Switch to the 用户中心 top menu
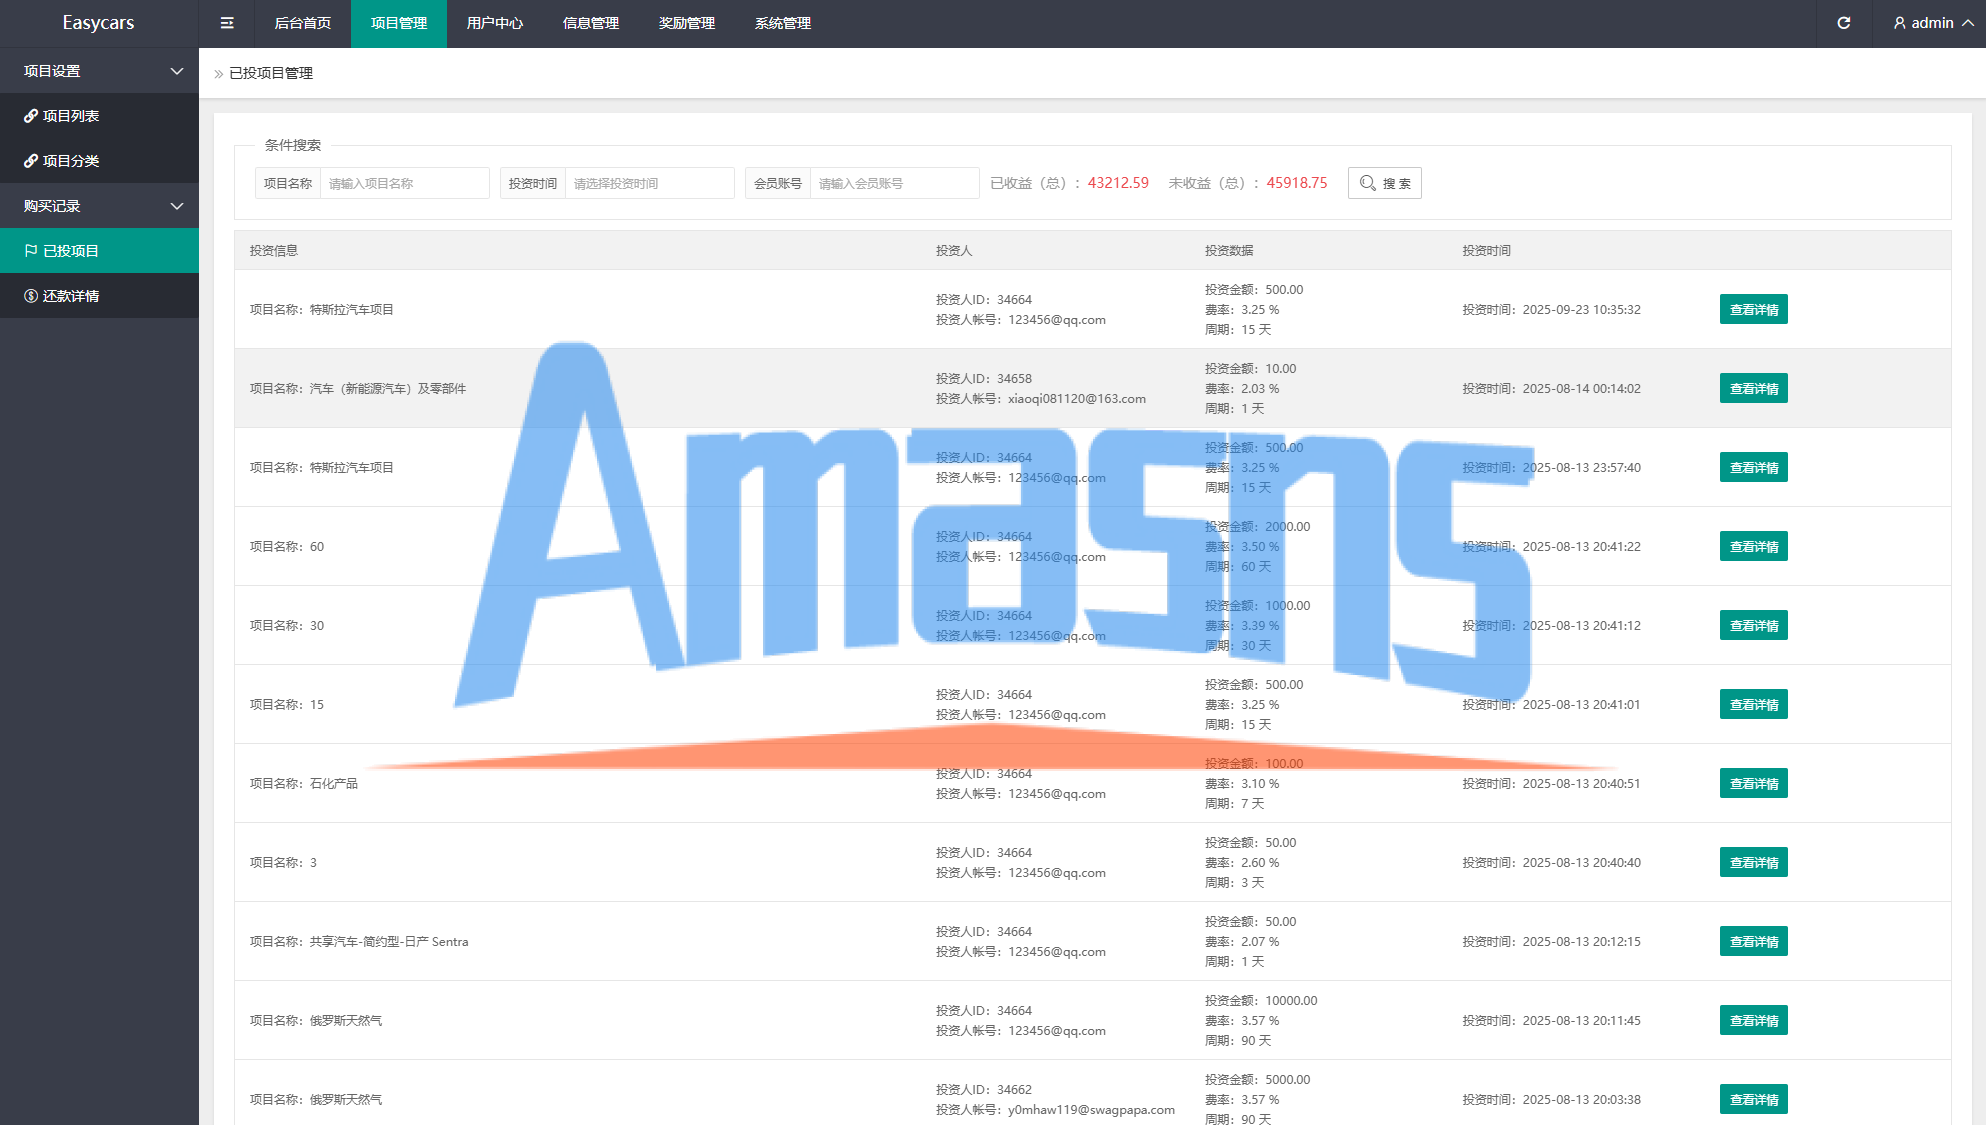The image size is (1986, 1125). (x=494, y=23)
